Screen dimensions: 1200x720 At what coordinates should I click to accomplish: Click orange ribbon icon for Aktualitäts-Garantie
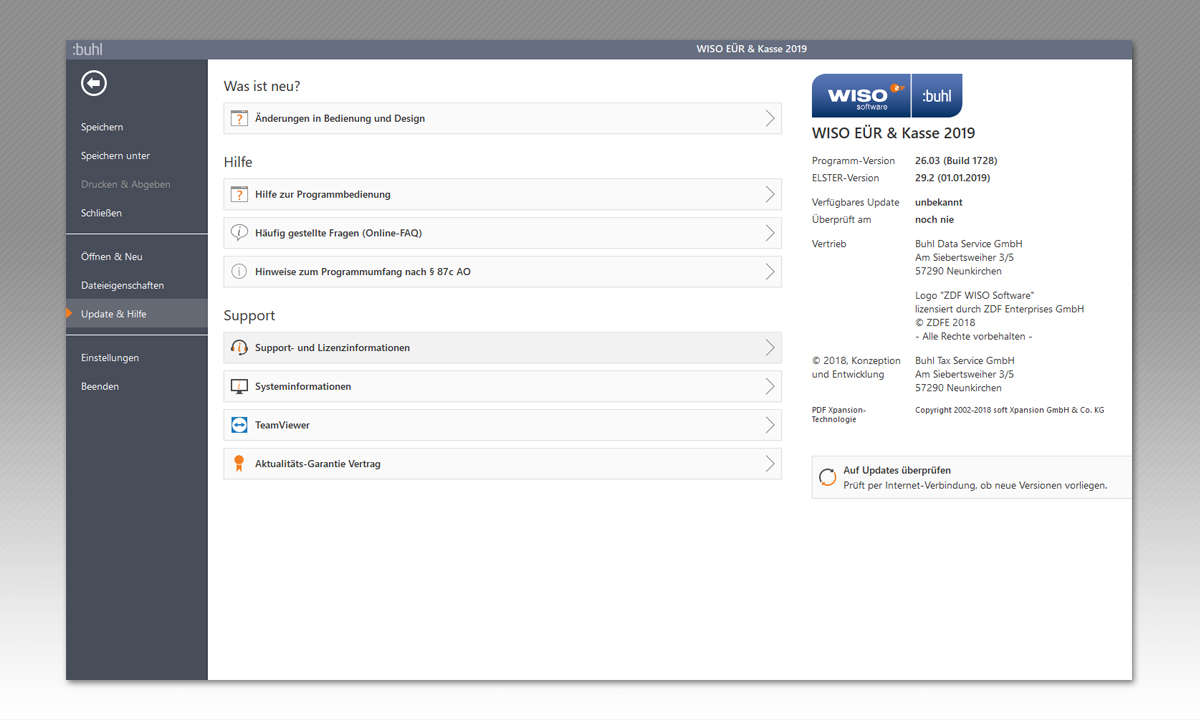[x=239, y=463]
